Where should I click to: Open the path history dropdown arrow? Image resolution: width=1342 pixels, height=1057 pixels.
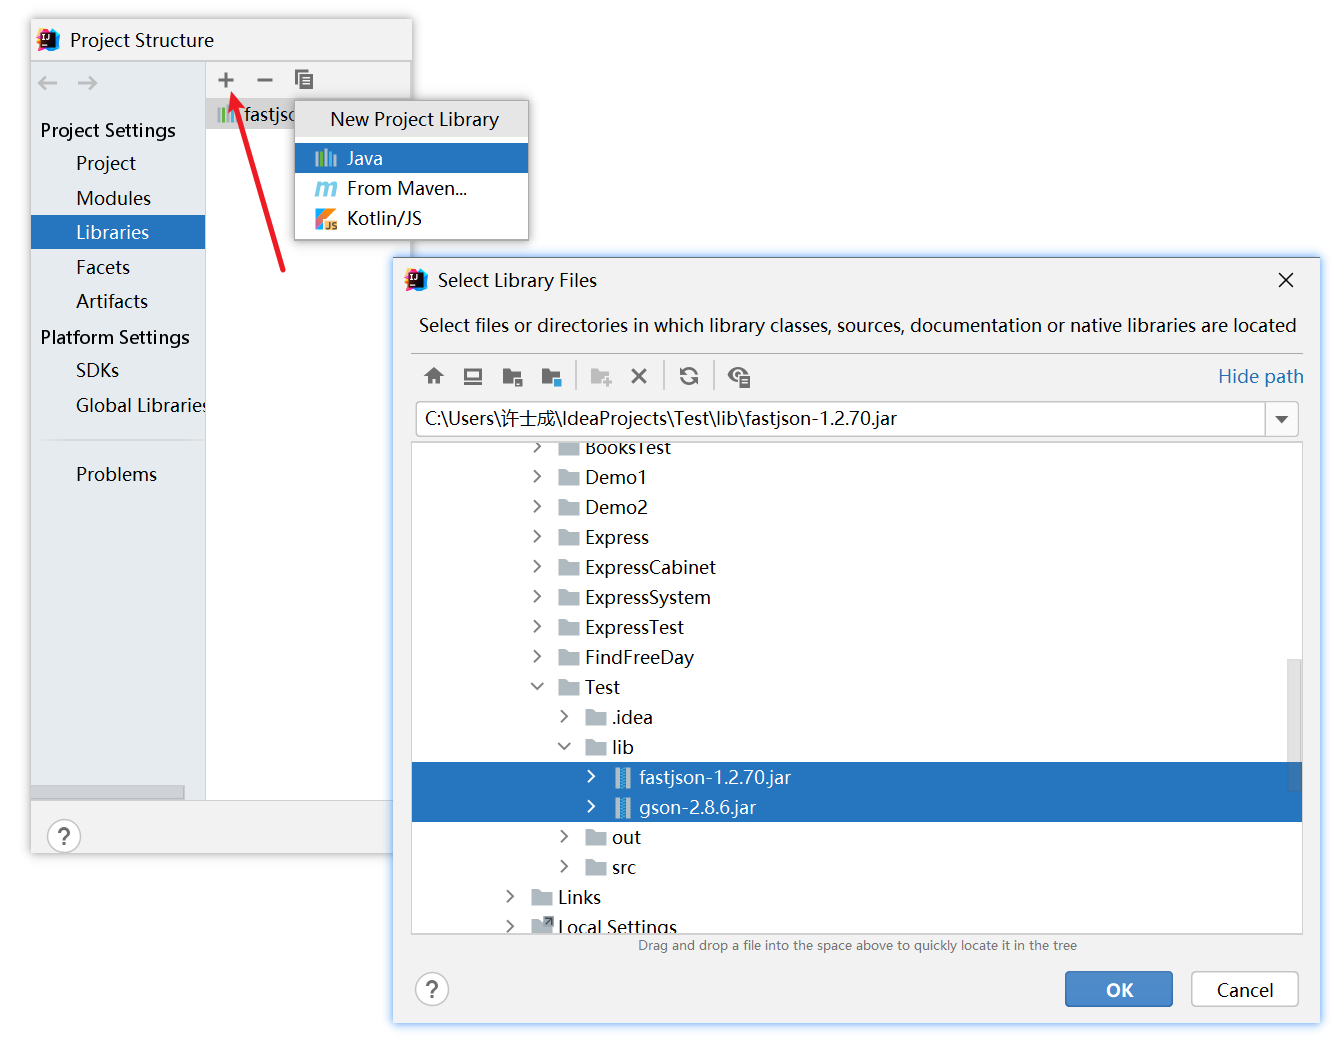point(1282,419)
